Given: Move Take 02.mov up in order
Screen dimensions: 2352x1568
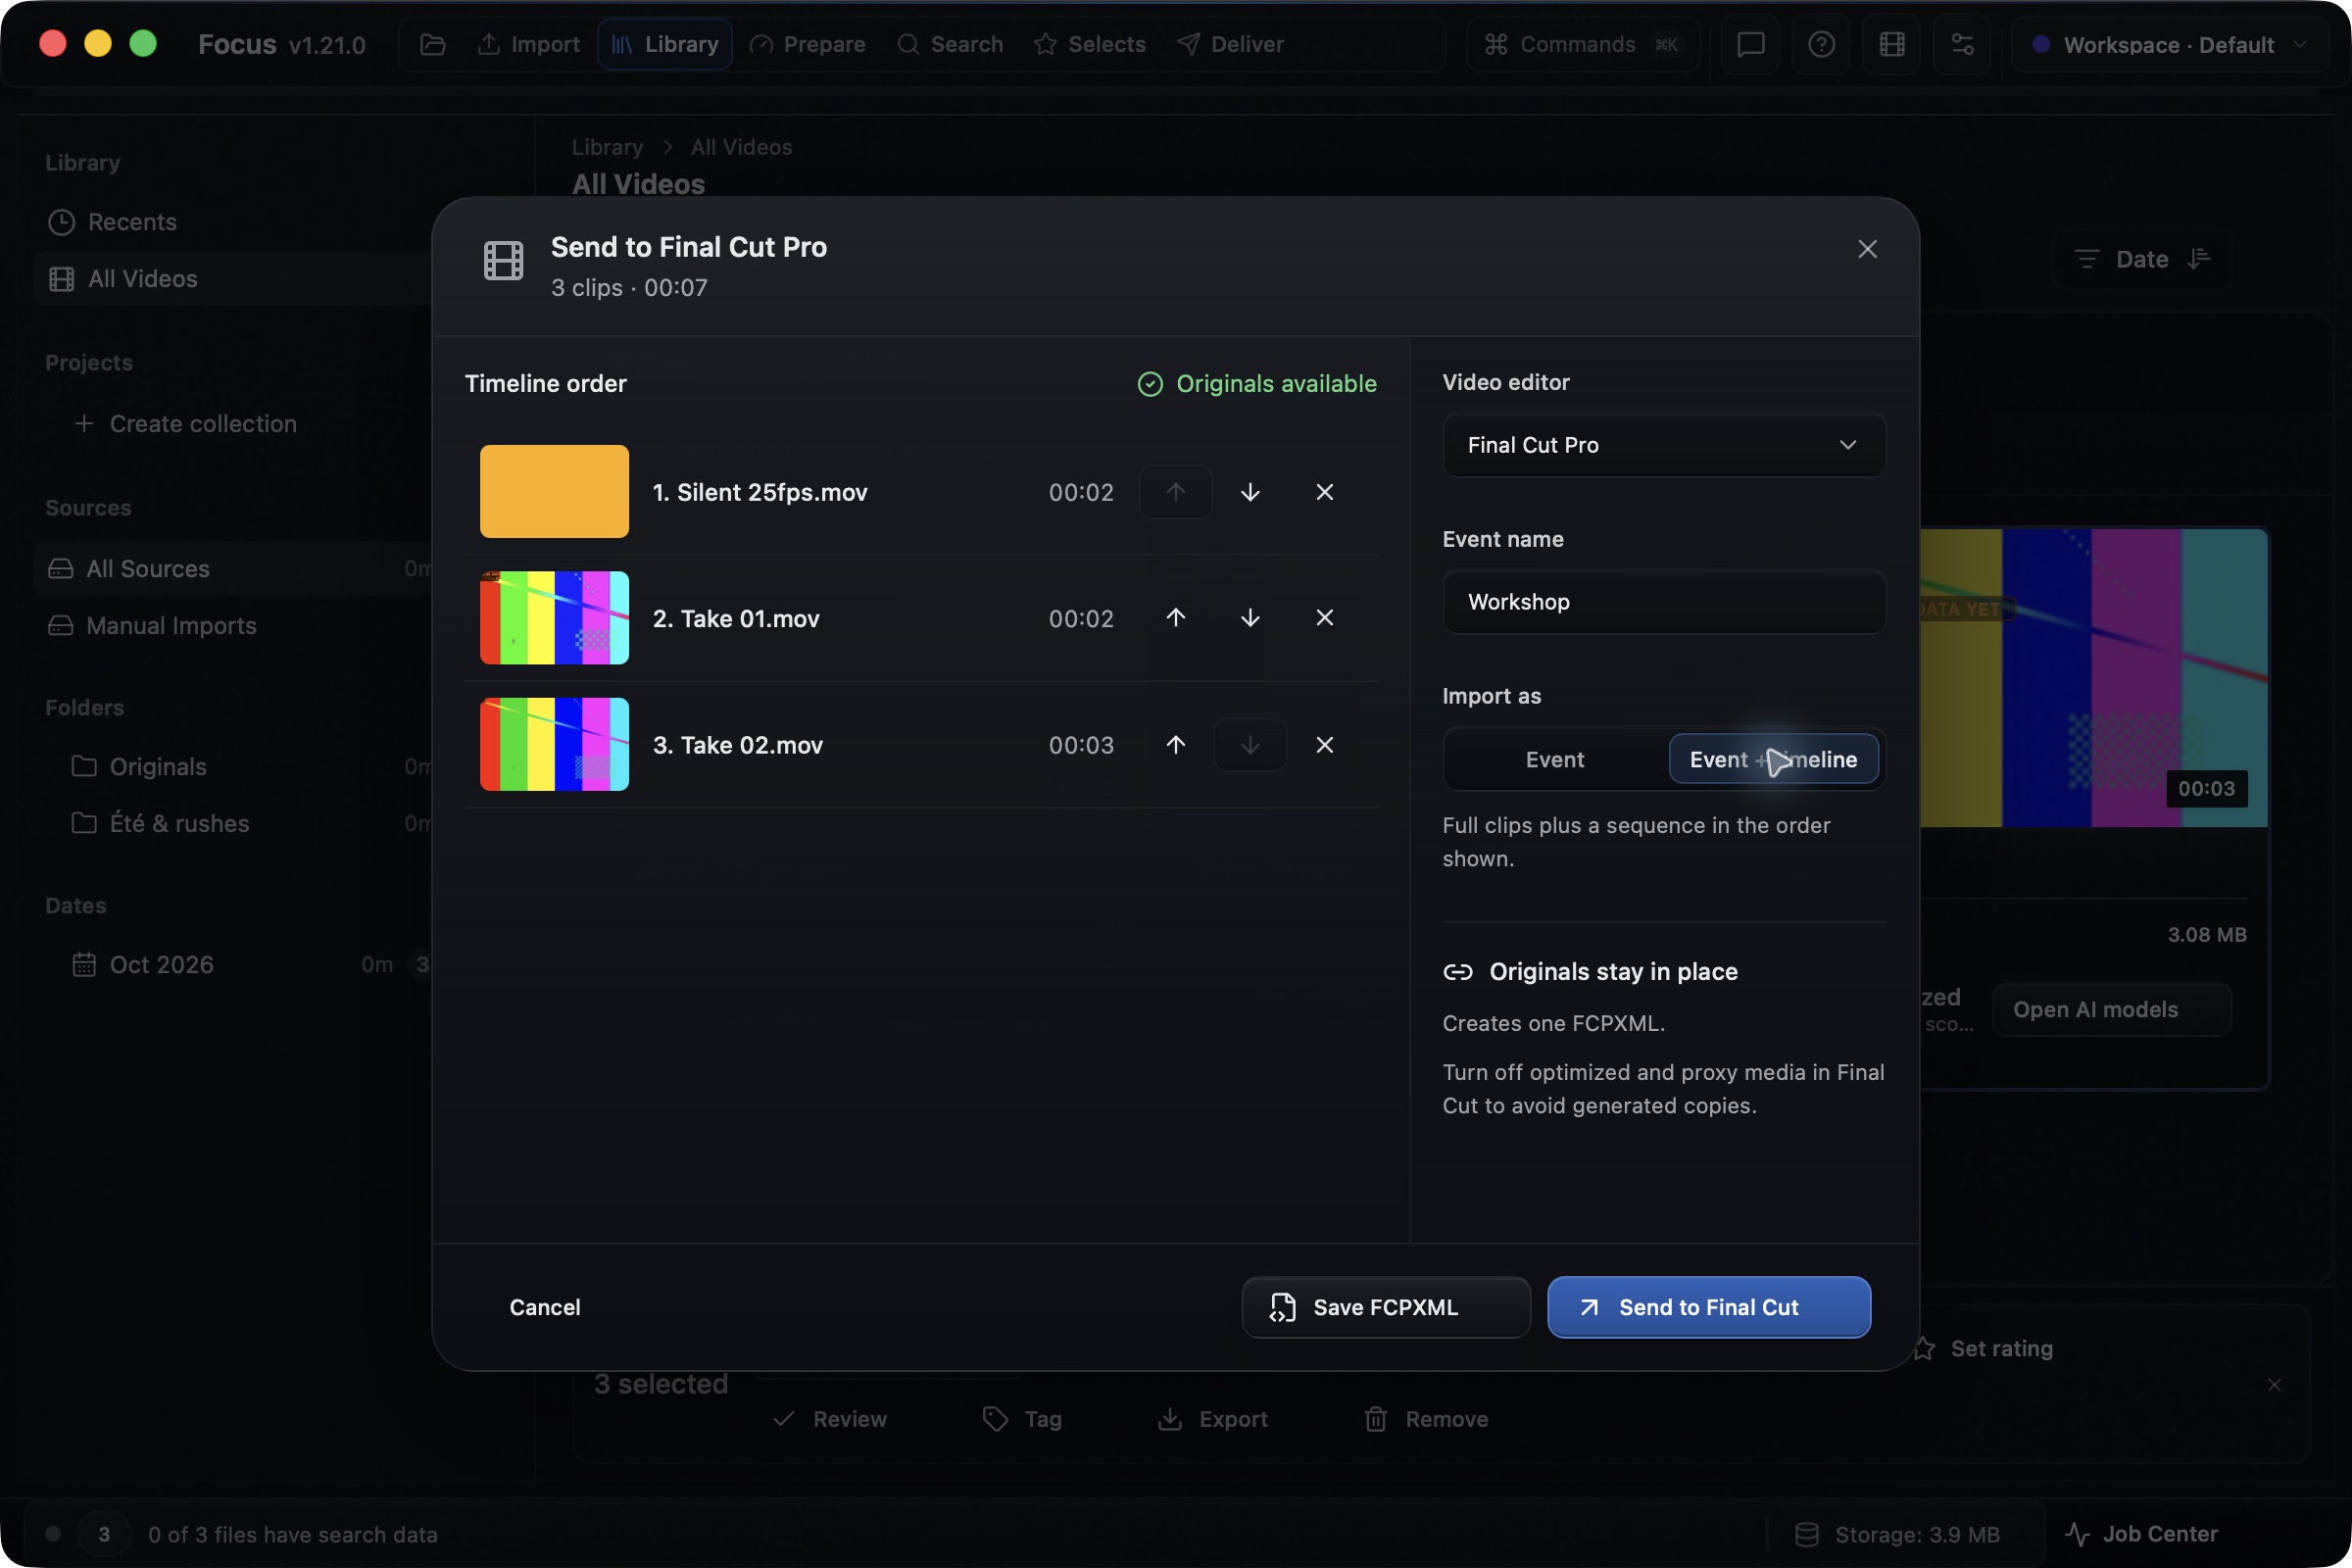Looking at the screenshot, I should pyautogui.click(x=1176, y=745).
